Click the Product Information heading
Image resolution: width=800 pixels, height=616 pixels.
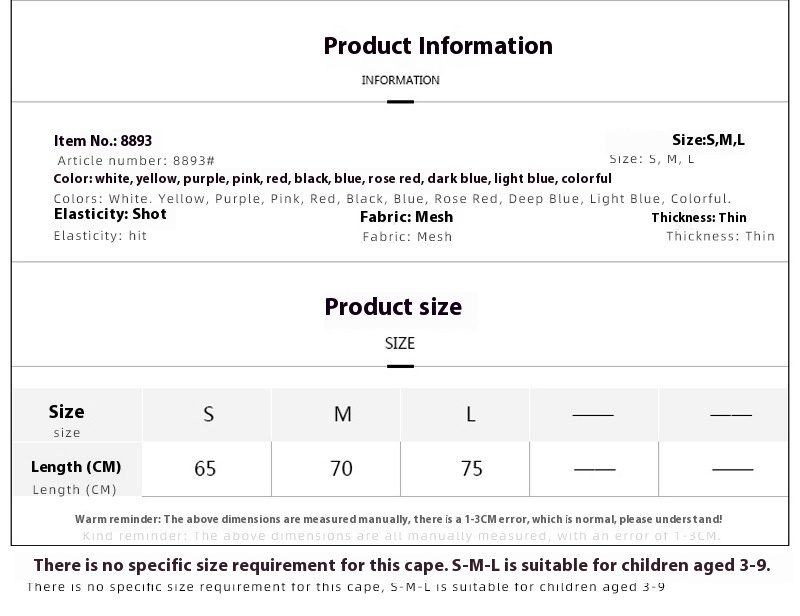pyautogui.click(x=438, y=46)
